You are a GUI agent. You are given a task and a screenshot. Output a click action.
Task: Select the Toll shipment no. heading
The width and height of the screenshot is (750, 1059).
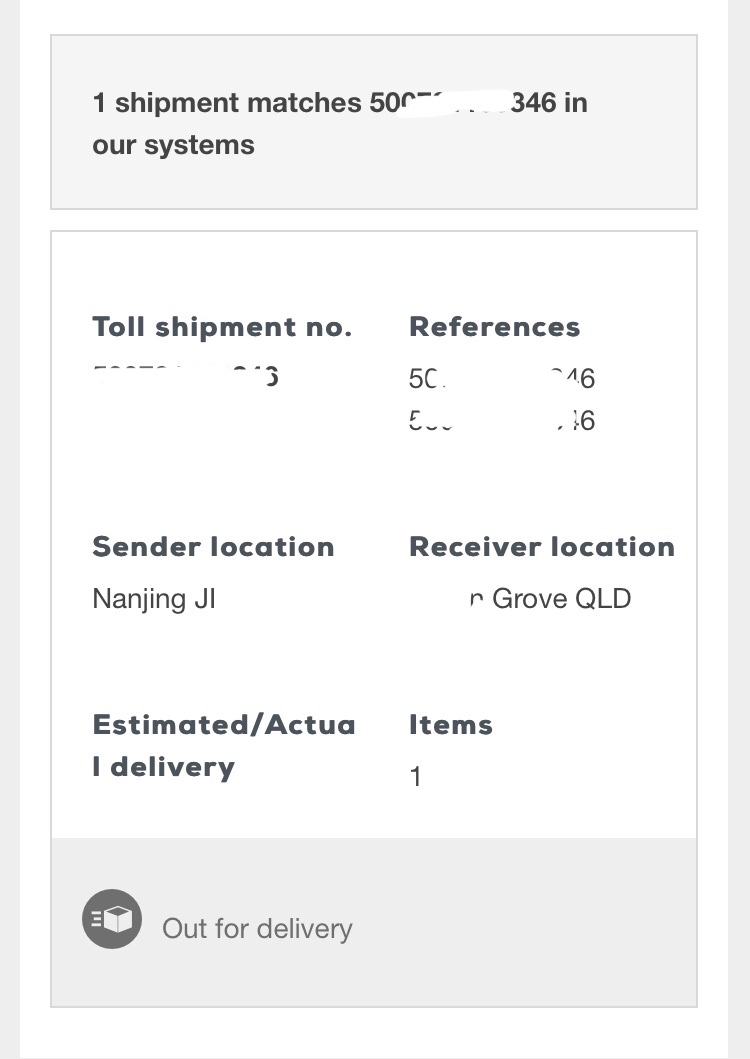[222, 327]
